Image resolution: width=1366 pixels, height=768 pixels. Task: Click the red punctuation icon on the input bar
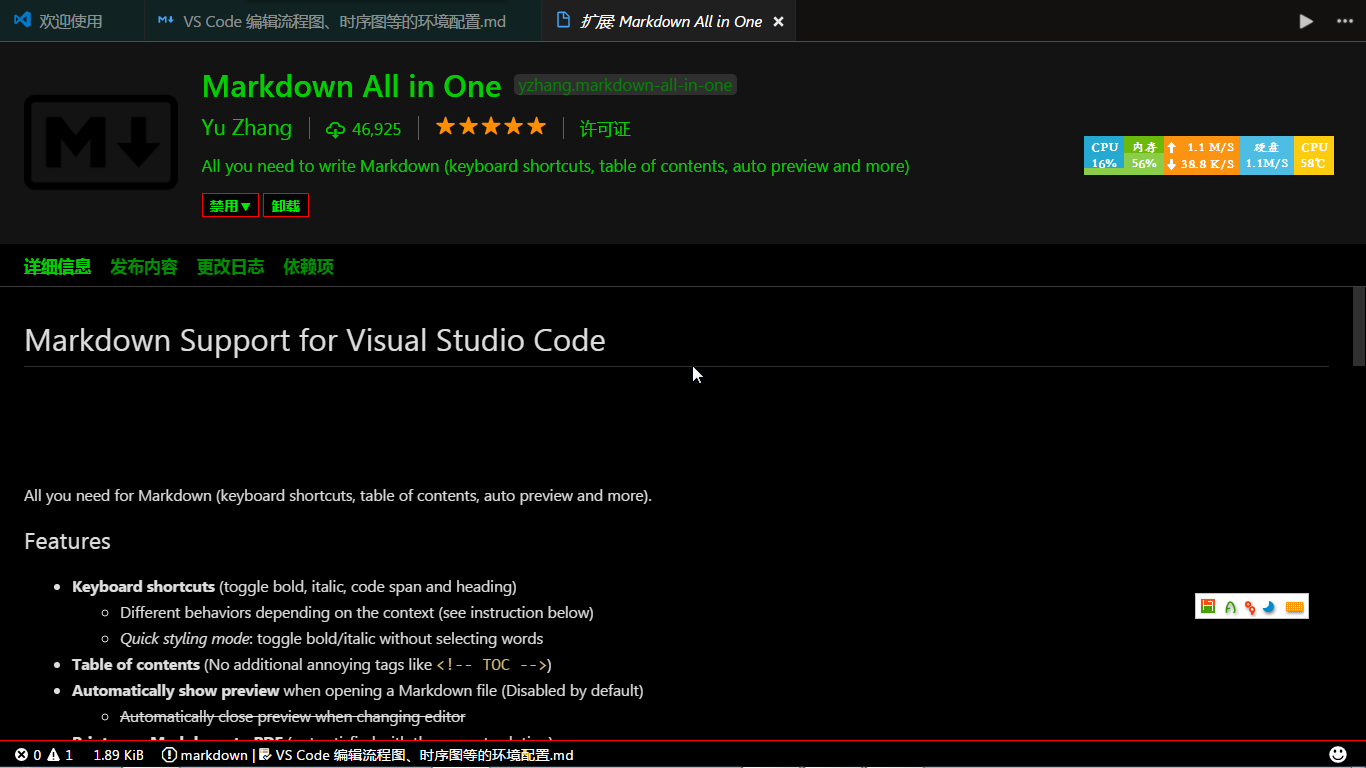[1250, 607]
